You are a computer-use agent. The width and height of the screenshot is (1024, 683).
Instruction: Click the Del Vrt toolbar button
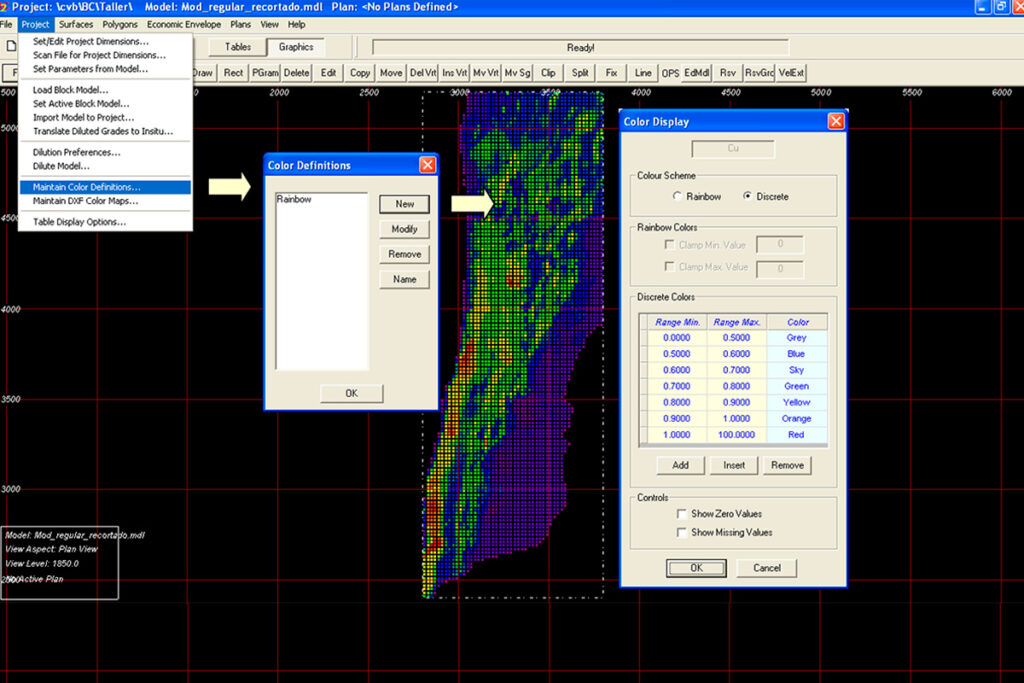point(423,73)
